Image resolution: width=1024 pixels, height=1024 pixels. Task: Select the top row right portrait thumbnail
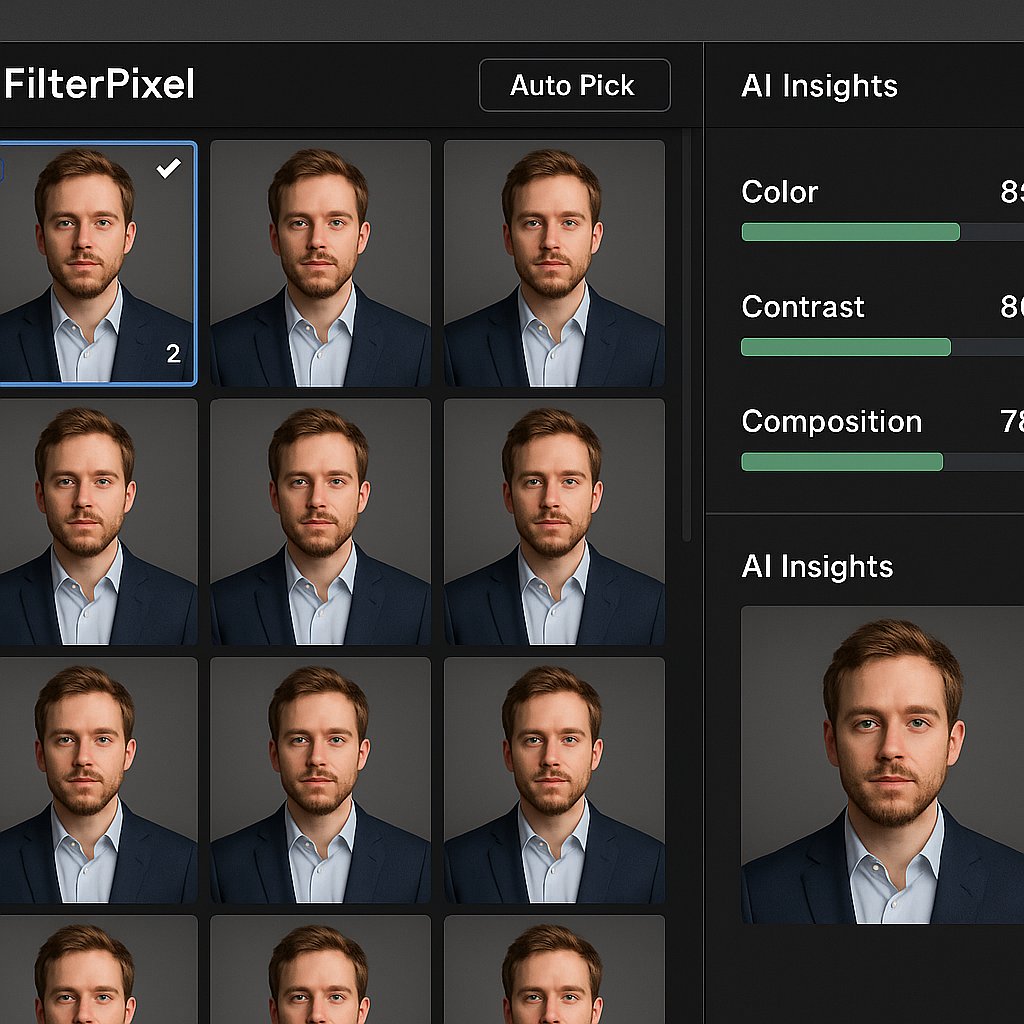pyautogui.click(x=554, y=264)
